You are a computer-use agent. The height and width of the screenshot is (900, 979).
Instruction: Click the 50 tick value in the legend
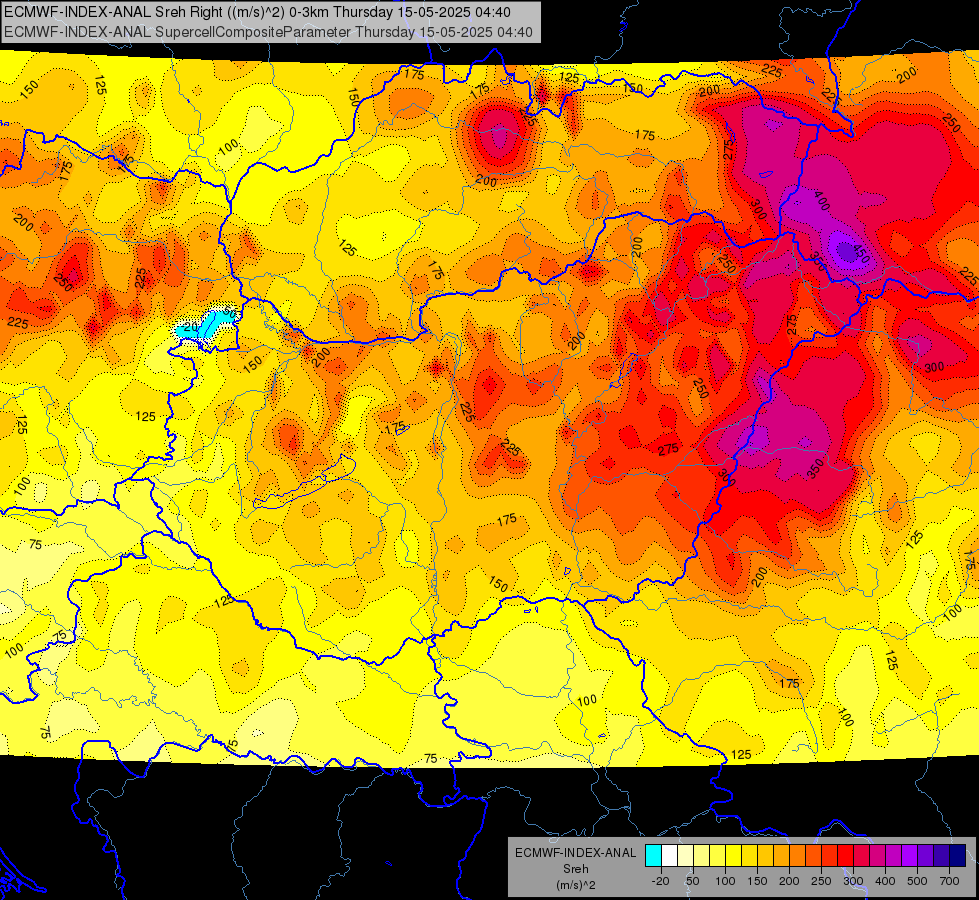point(692,881)
